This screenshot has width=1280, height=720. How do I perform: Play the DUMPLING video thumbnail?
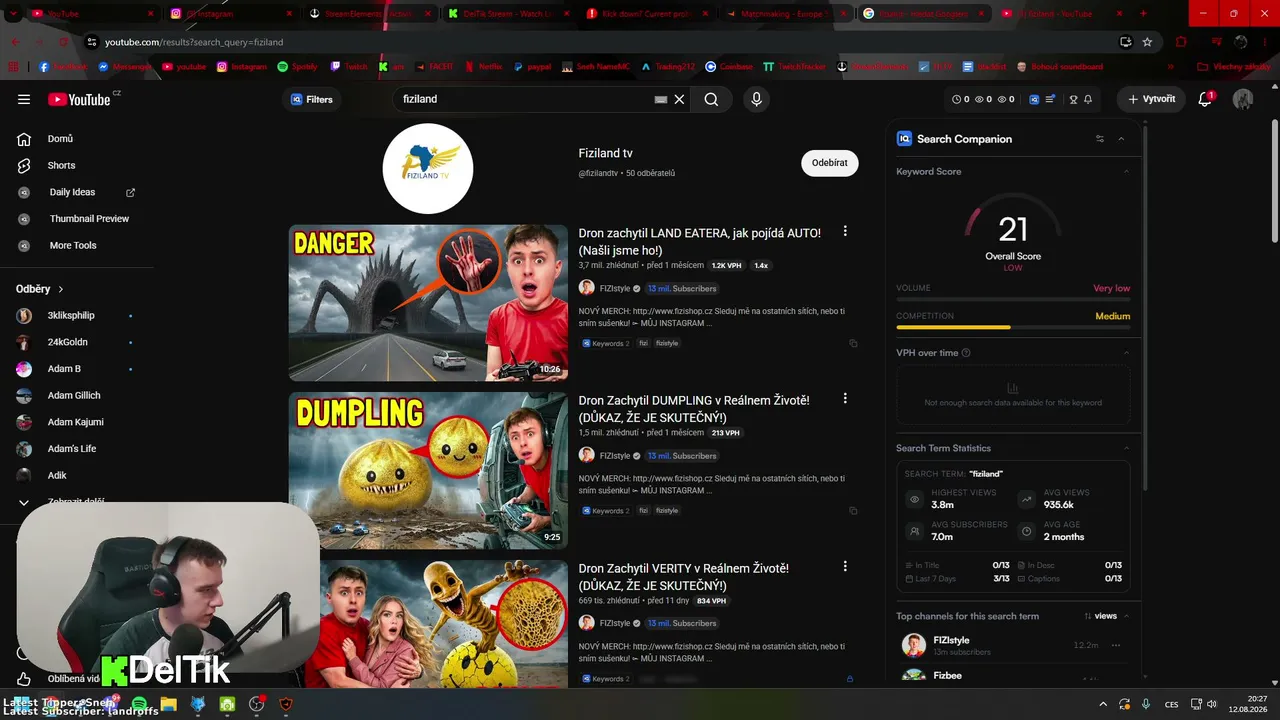click(428, 470)
